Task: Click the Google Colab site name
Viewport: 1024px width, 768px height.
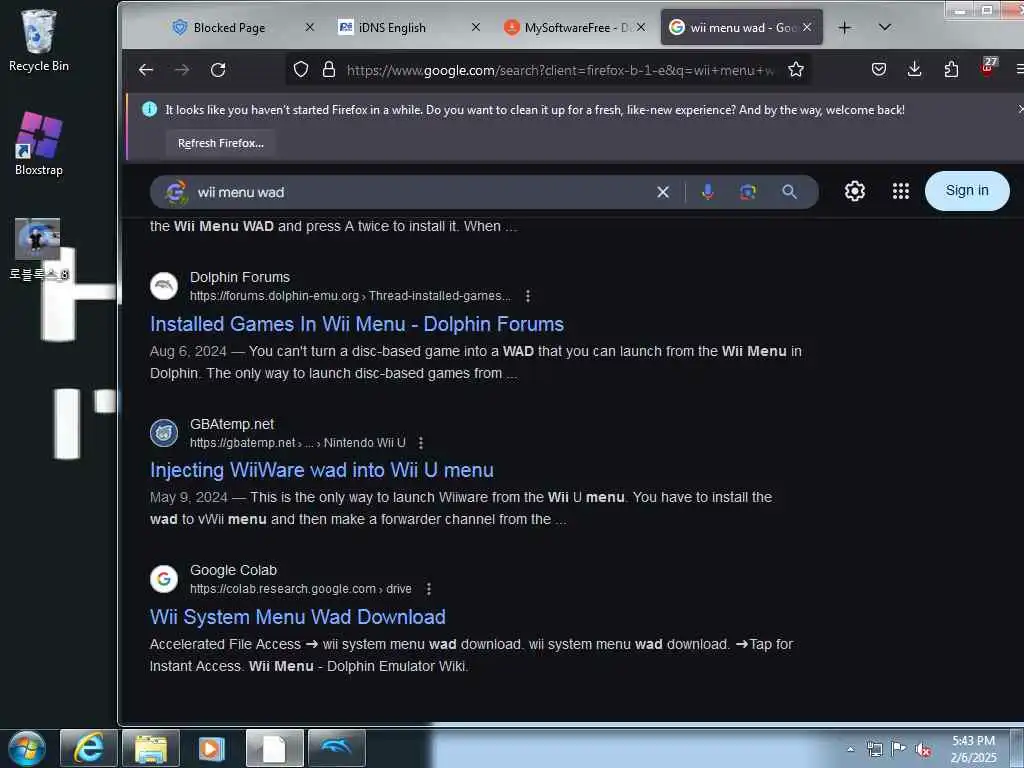Action: 233,570
